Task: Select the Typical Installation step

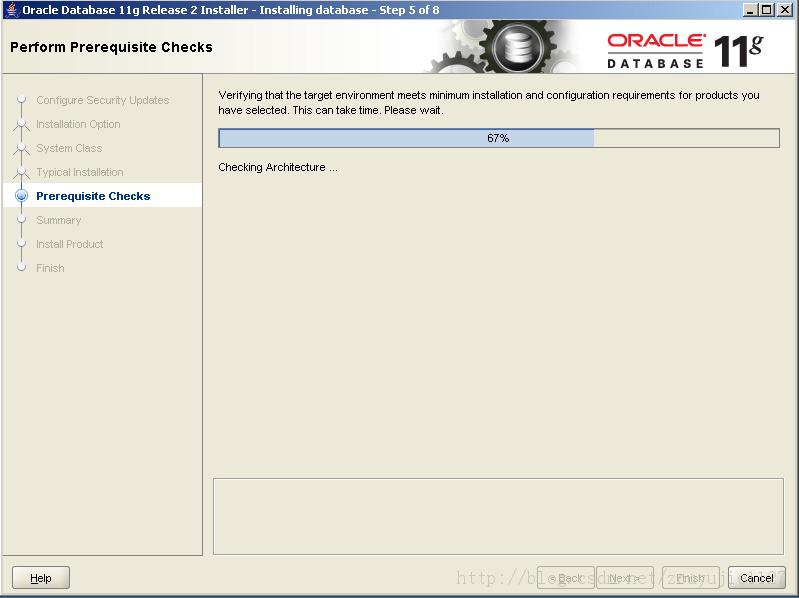Action: click(x=79, y=172)
